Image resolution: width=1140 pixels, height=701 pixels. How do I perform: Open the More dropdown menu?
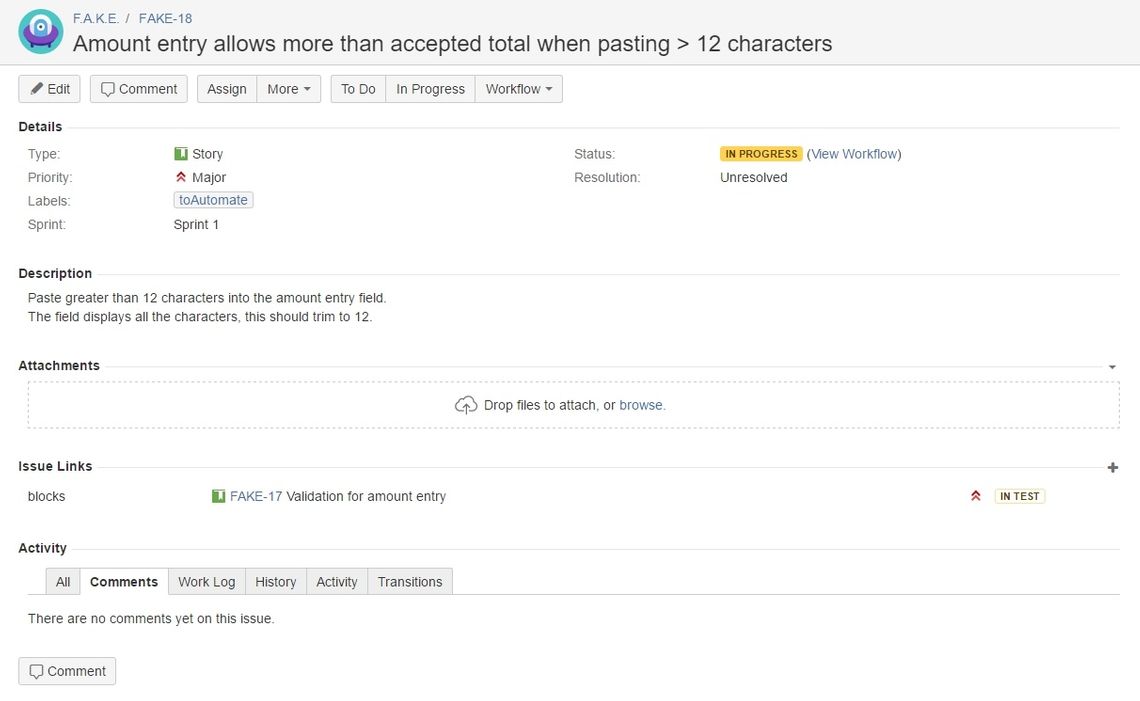[x=289, y=89]
